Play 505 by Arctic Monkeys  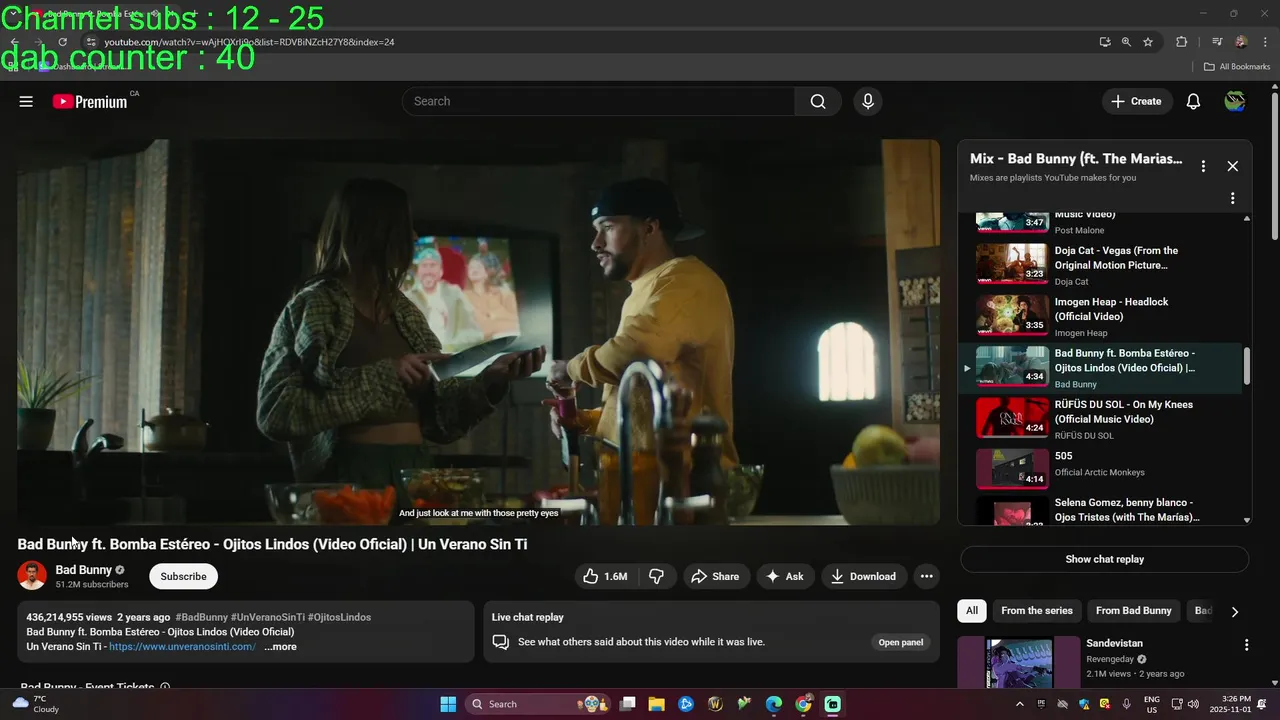[x=1100, y=470]
